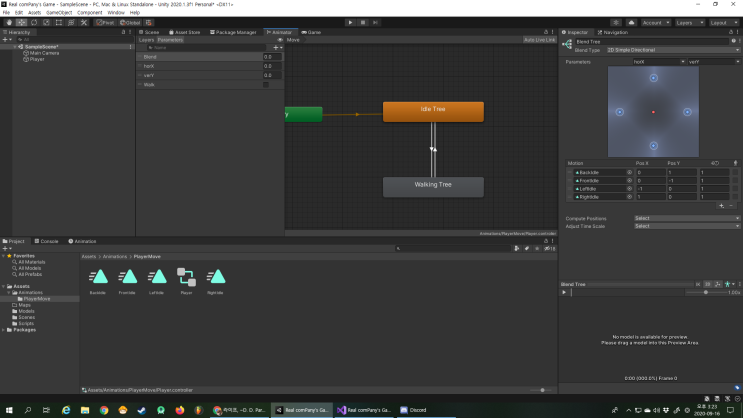Image resolution: width=743 pixels, height=418 pixels.
Task: Open Visual Studio from the taskbar
Action: 364,410
